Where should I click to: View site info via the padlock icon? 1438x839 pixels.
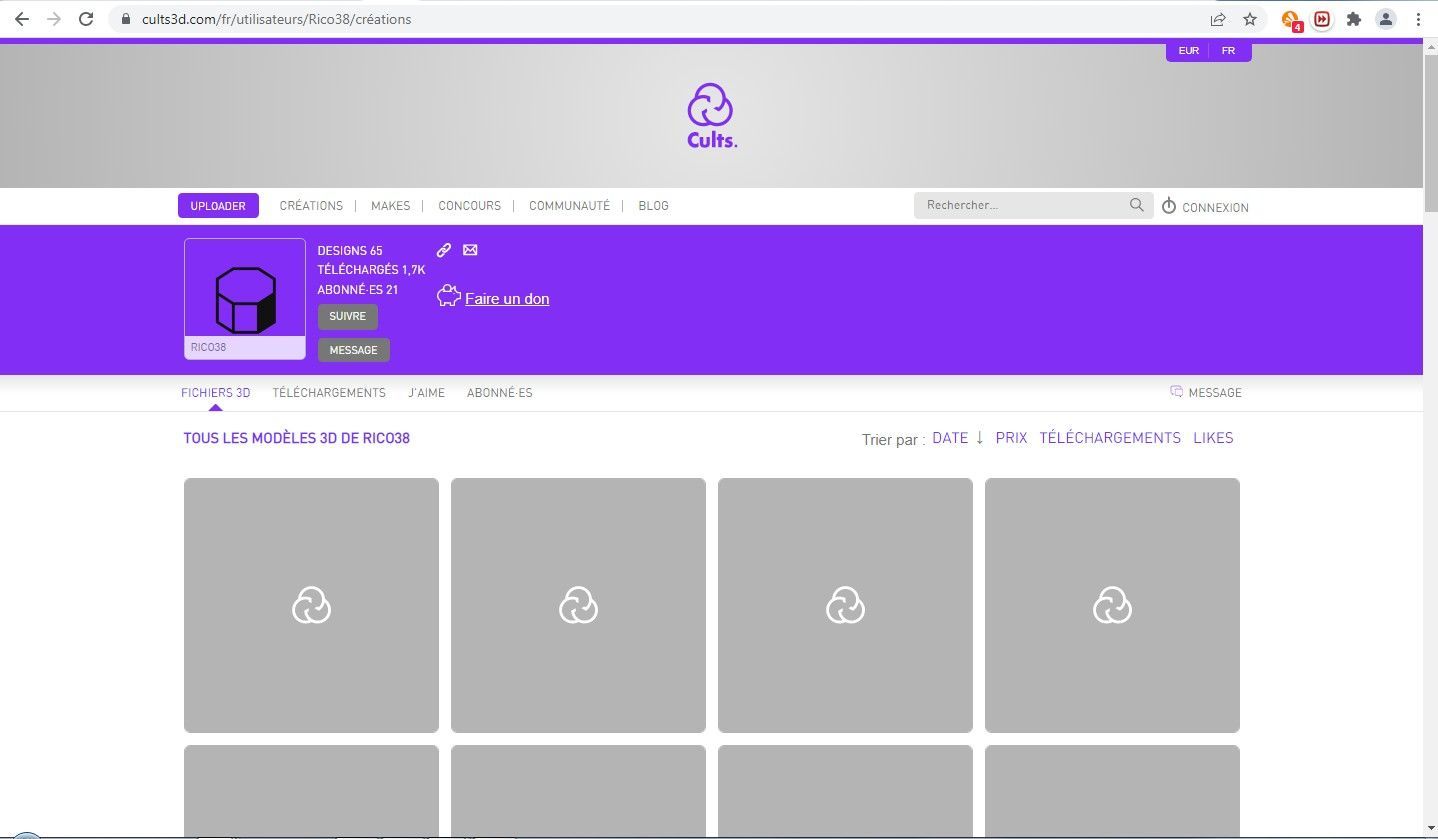(x=125, y=19)
